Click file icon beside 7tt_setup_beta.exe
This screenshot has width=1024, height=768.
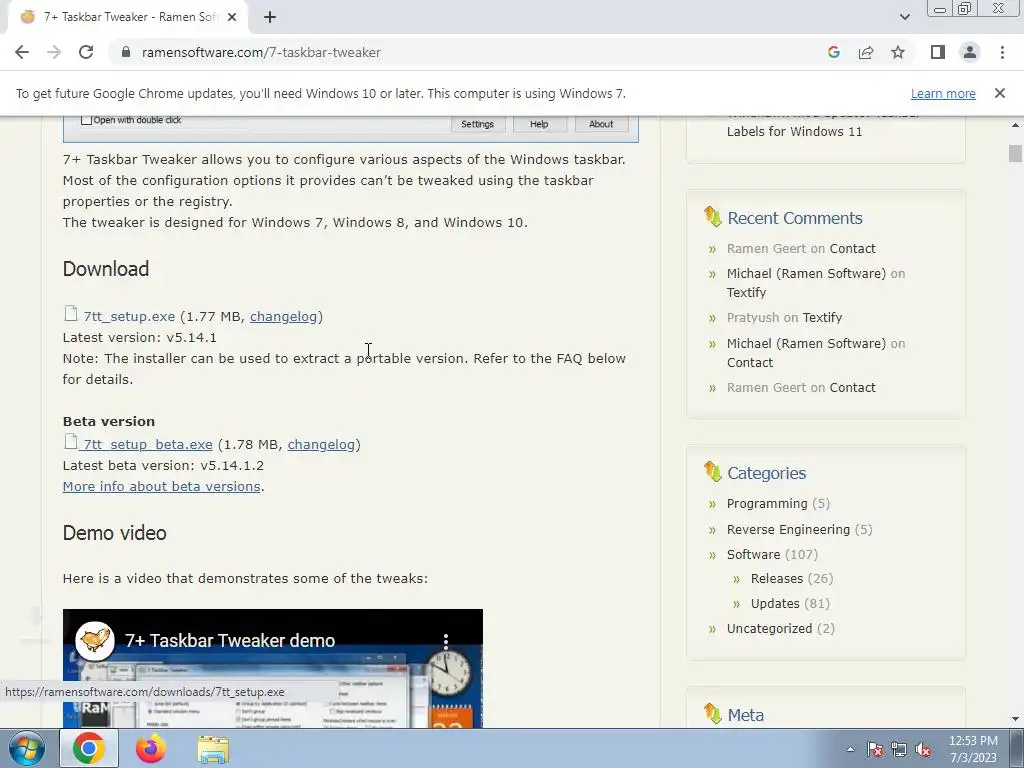(x=71, y=442)
